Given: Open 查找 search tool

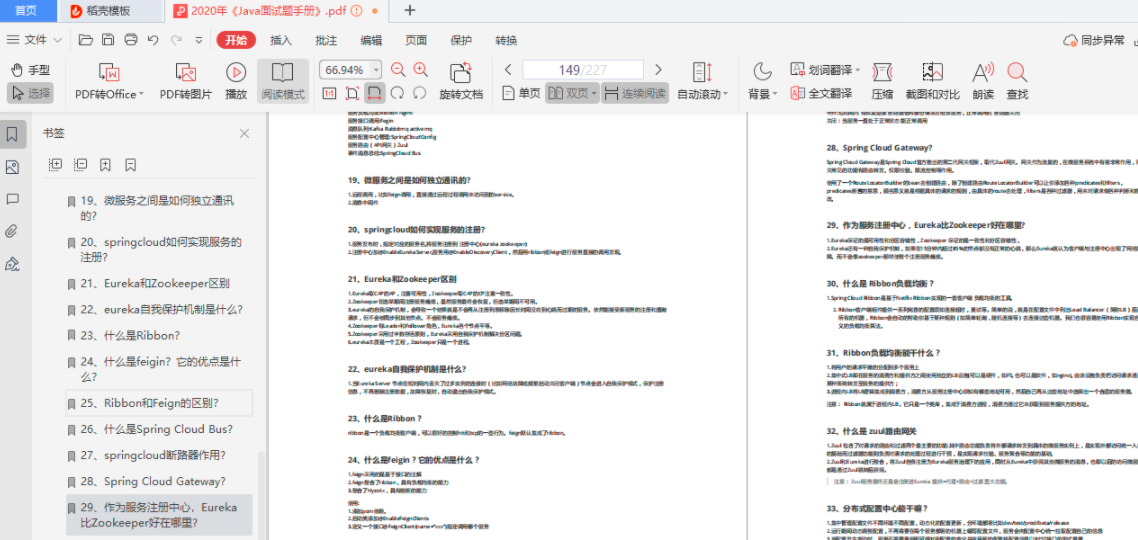Looking at the screenshot, I should tap(1018, 81).
